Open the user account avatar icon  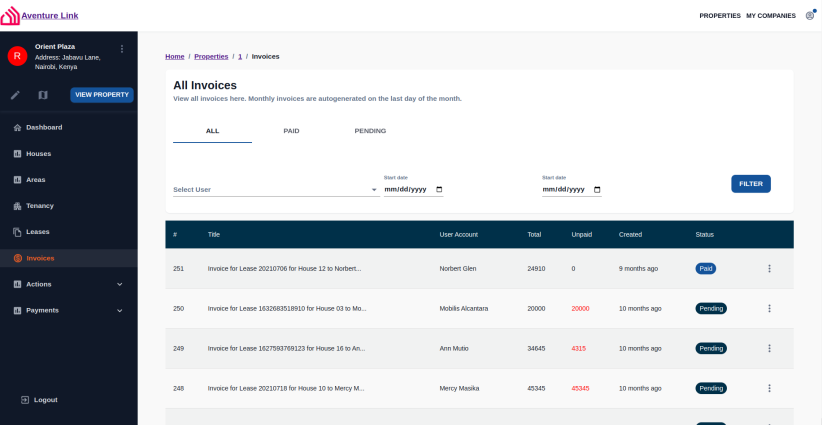(810, 16)
